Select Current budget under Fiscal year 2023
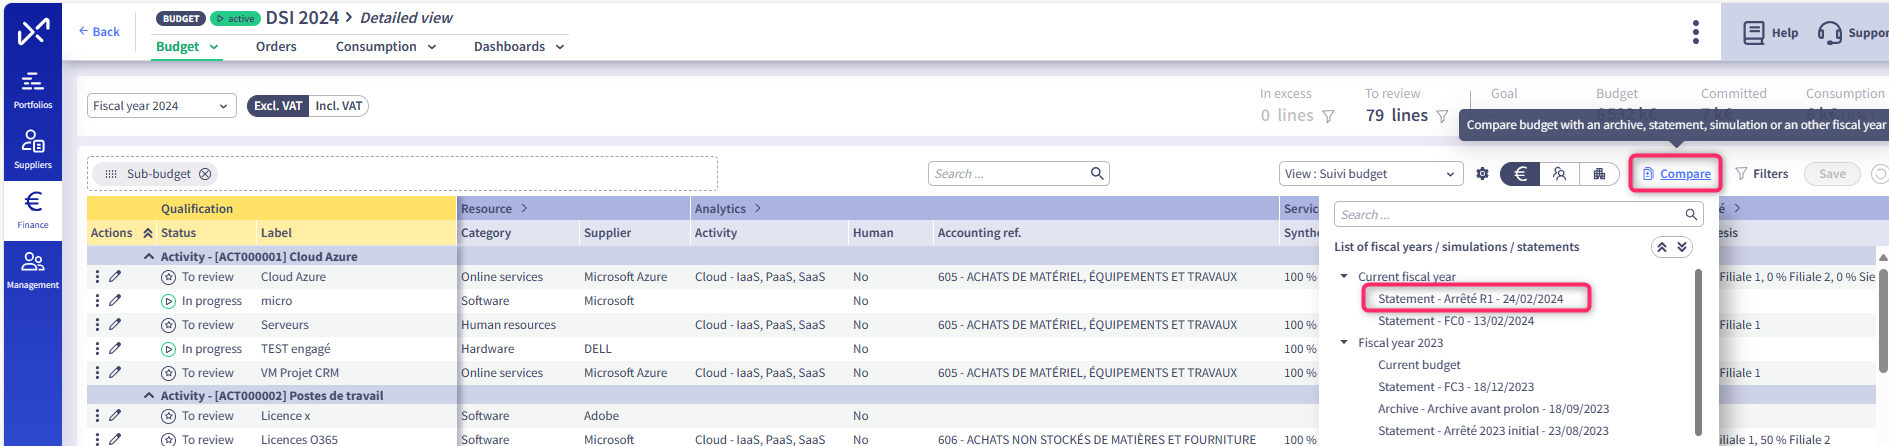 pyautogui.click(x=1419, y=365)
